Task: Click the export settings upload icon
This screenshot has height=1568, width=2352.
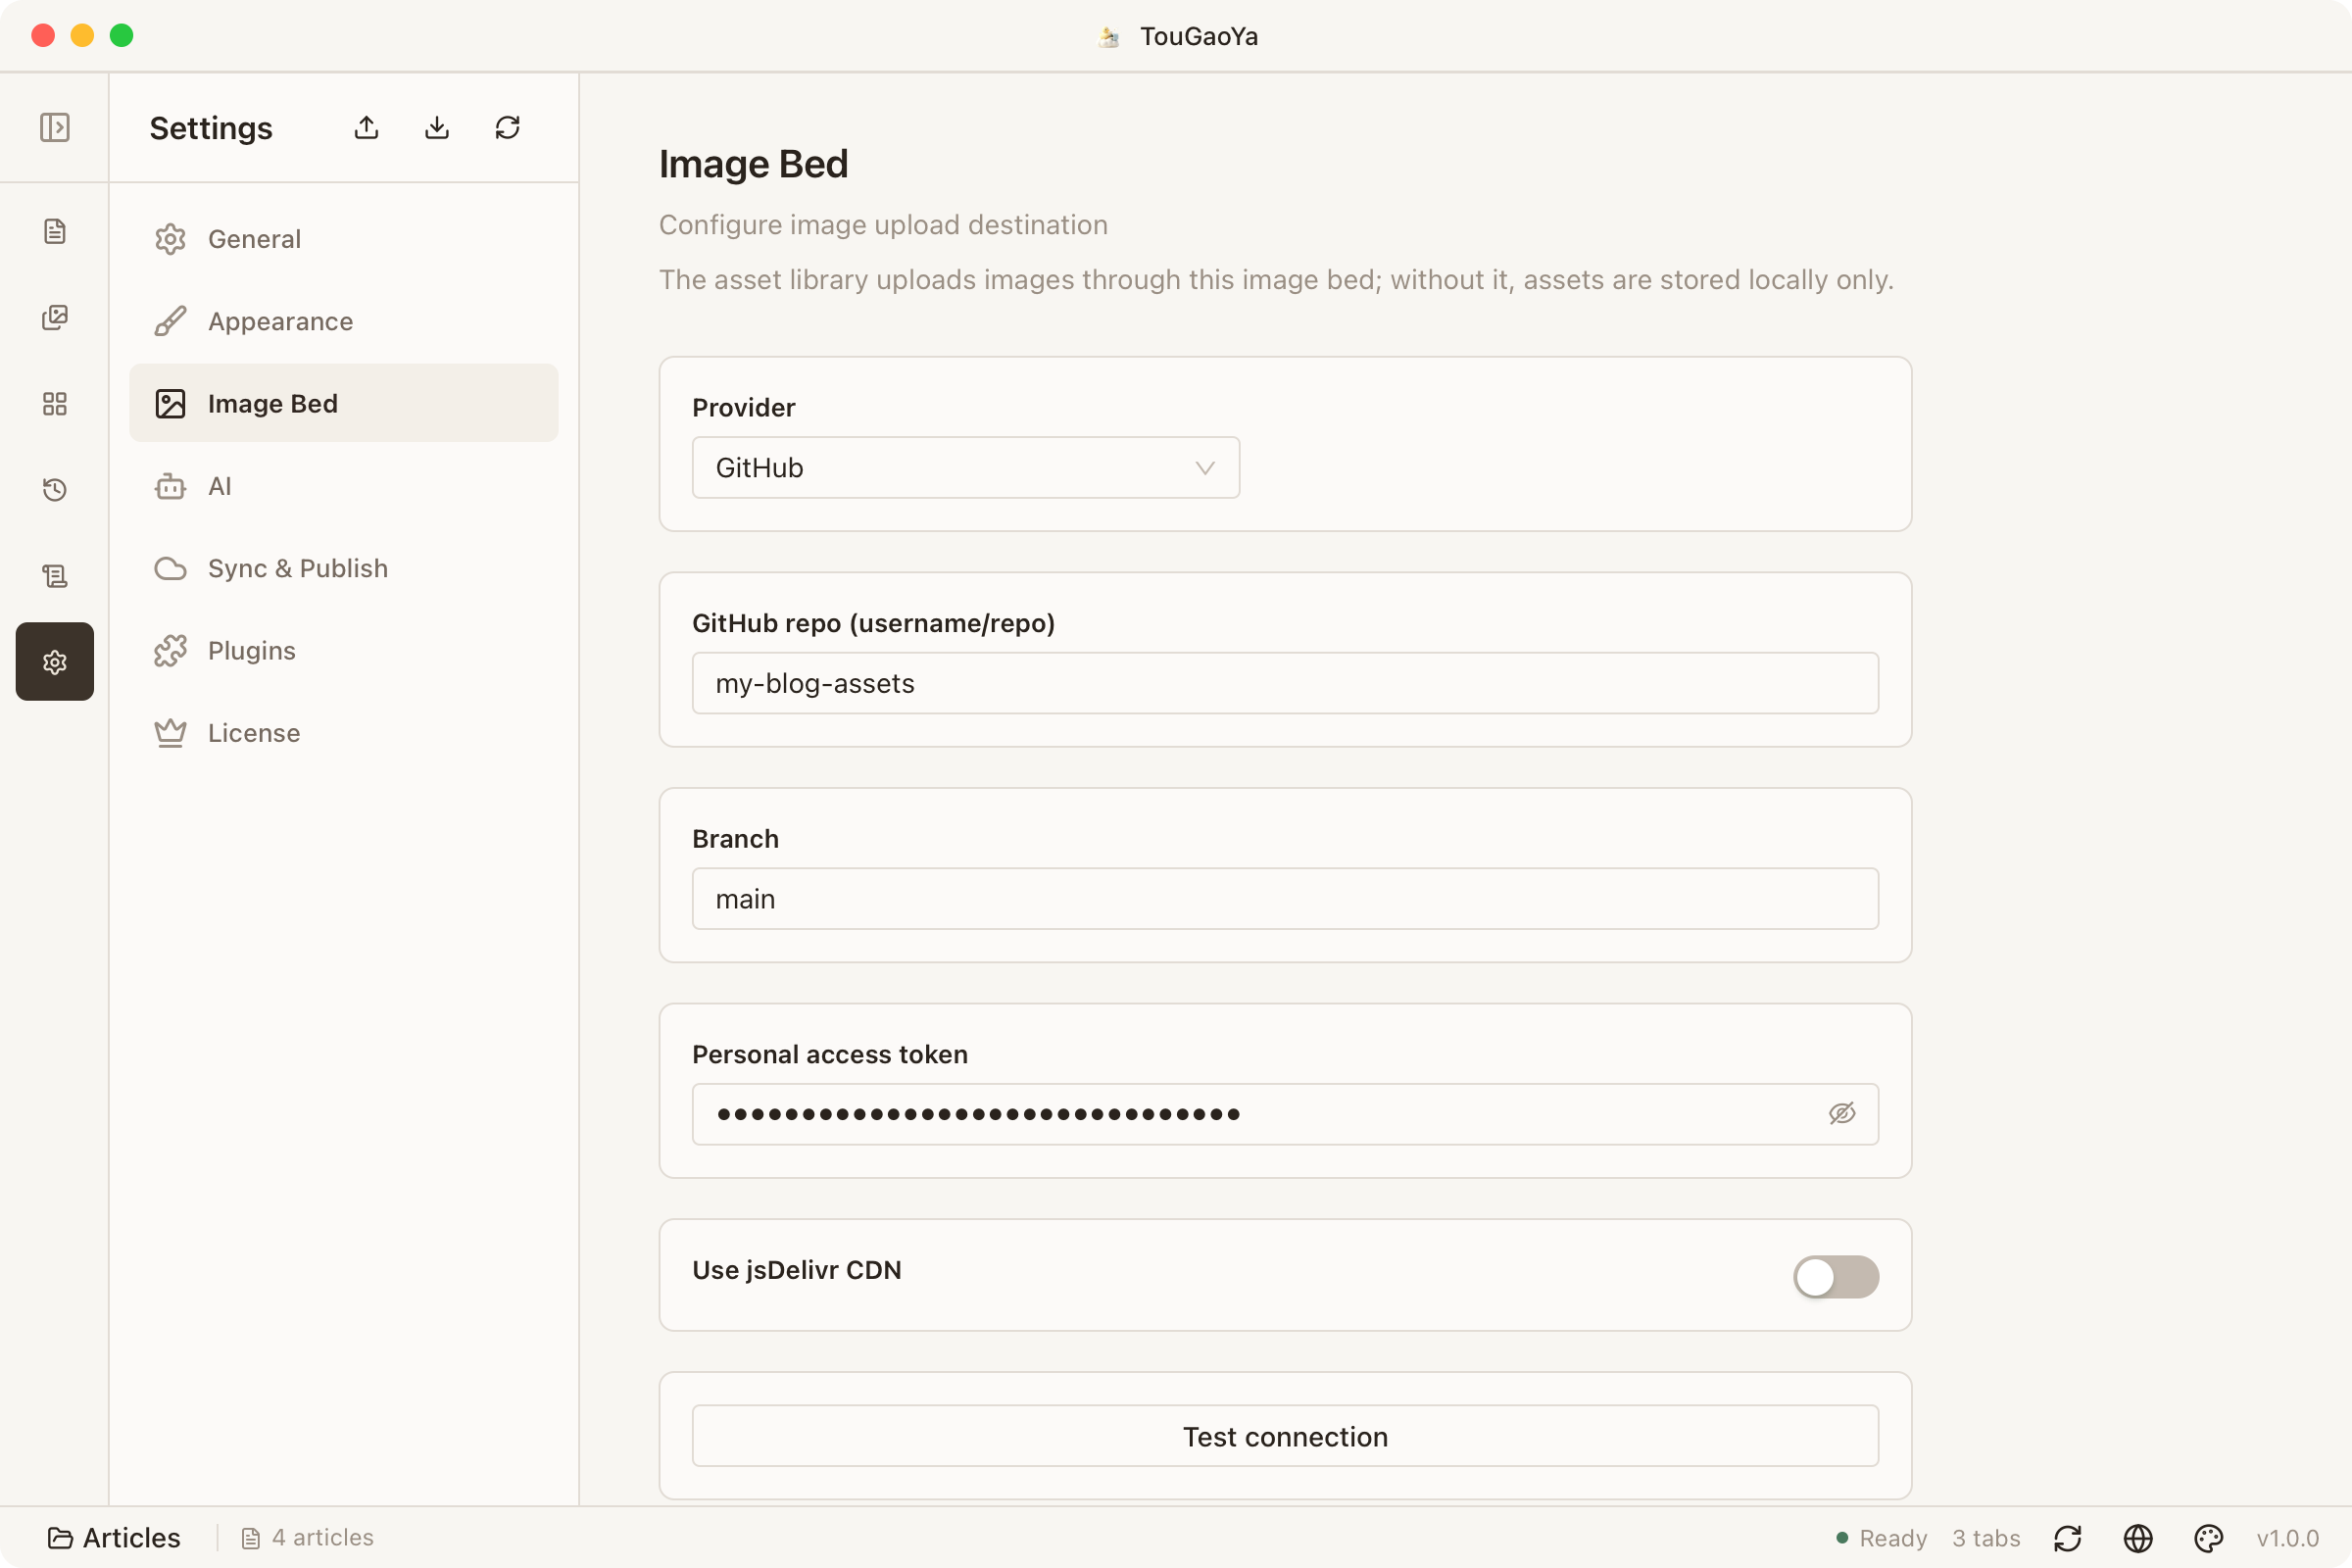Action: click(x=366, y=127)
